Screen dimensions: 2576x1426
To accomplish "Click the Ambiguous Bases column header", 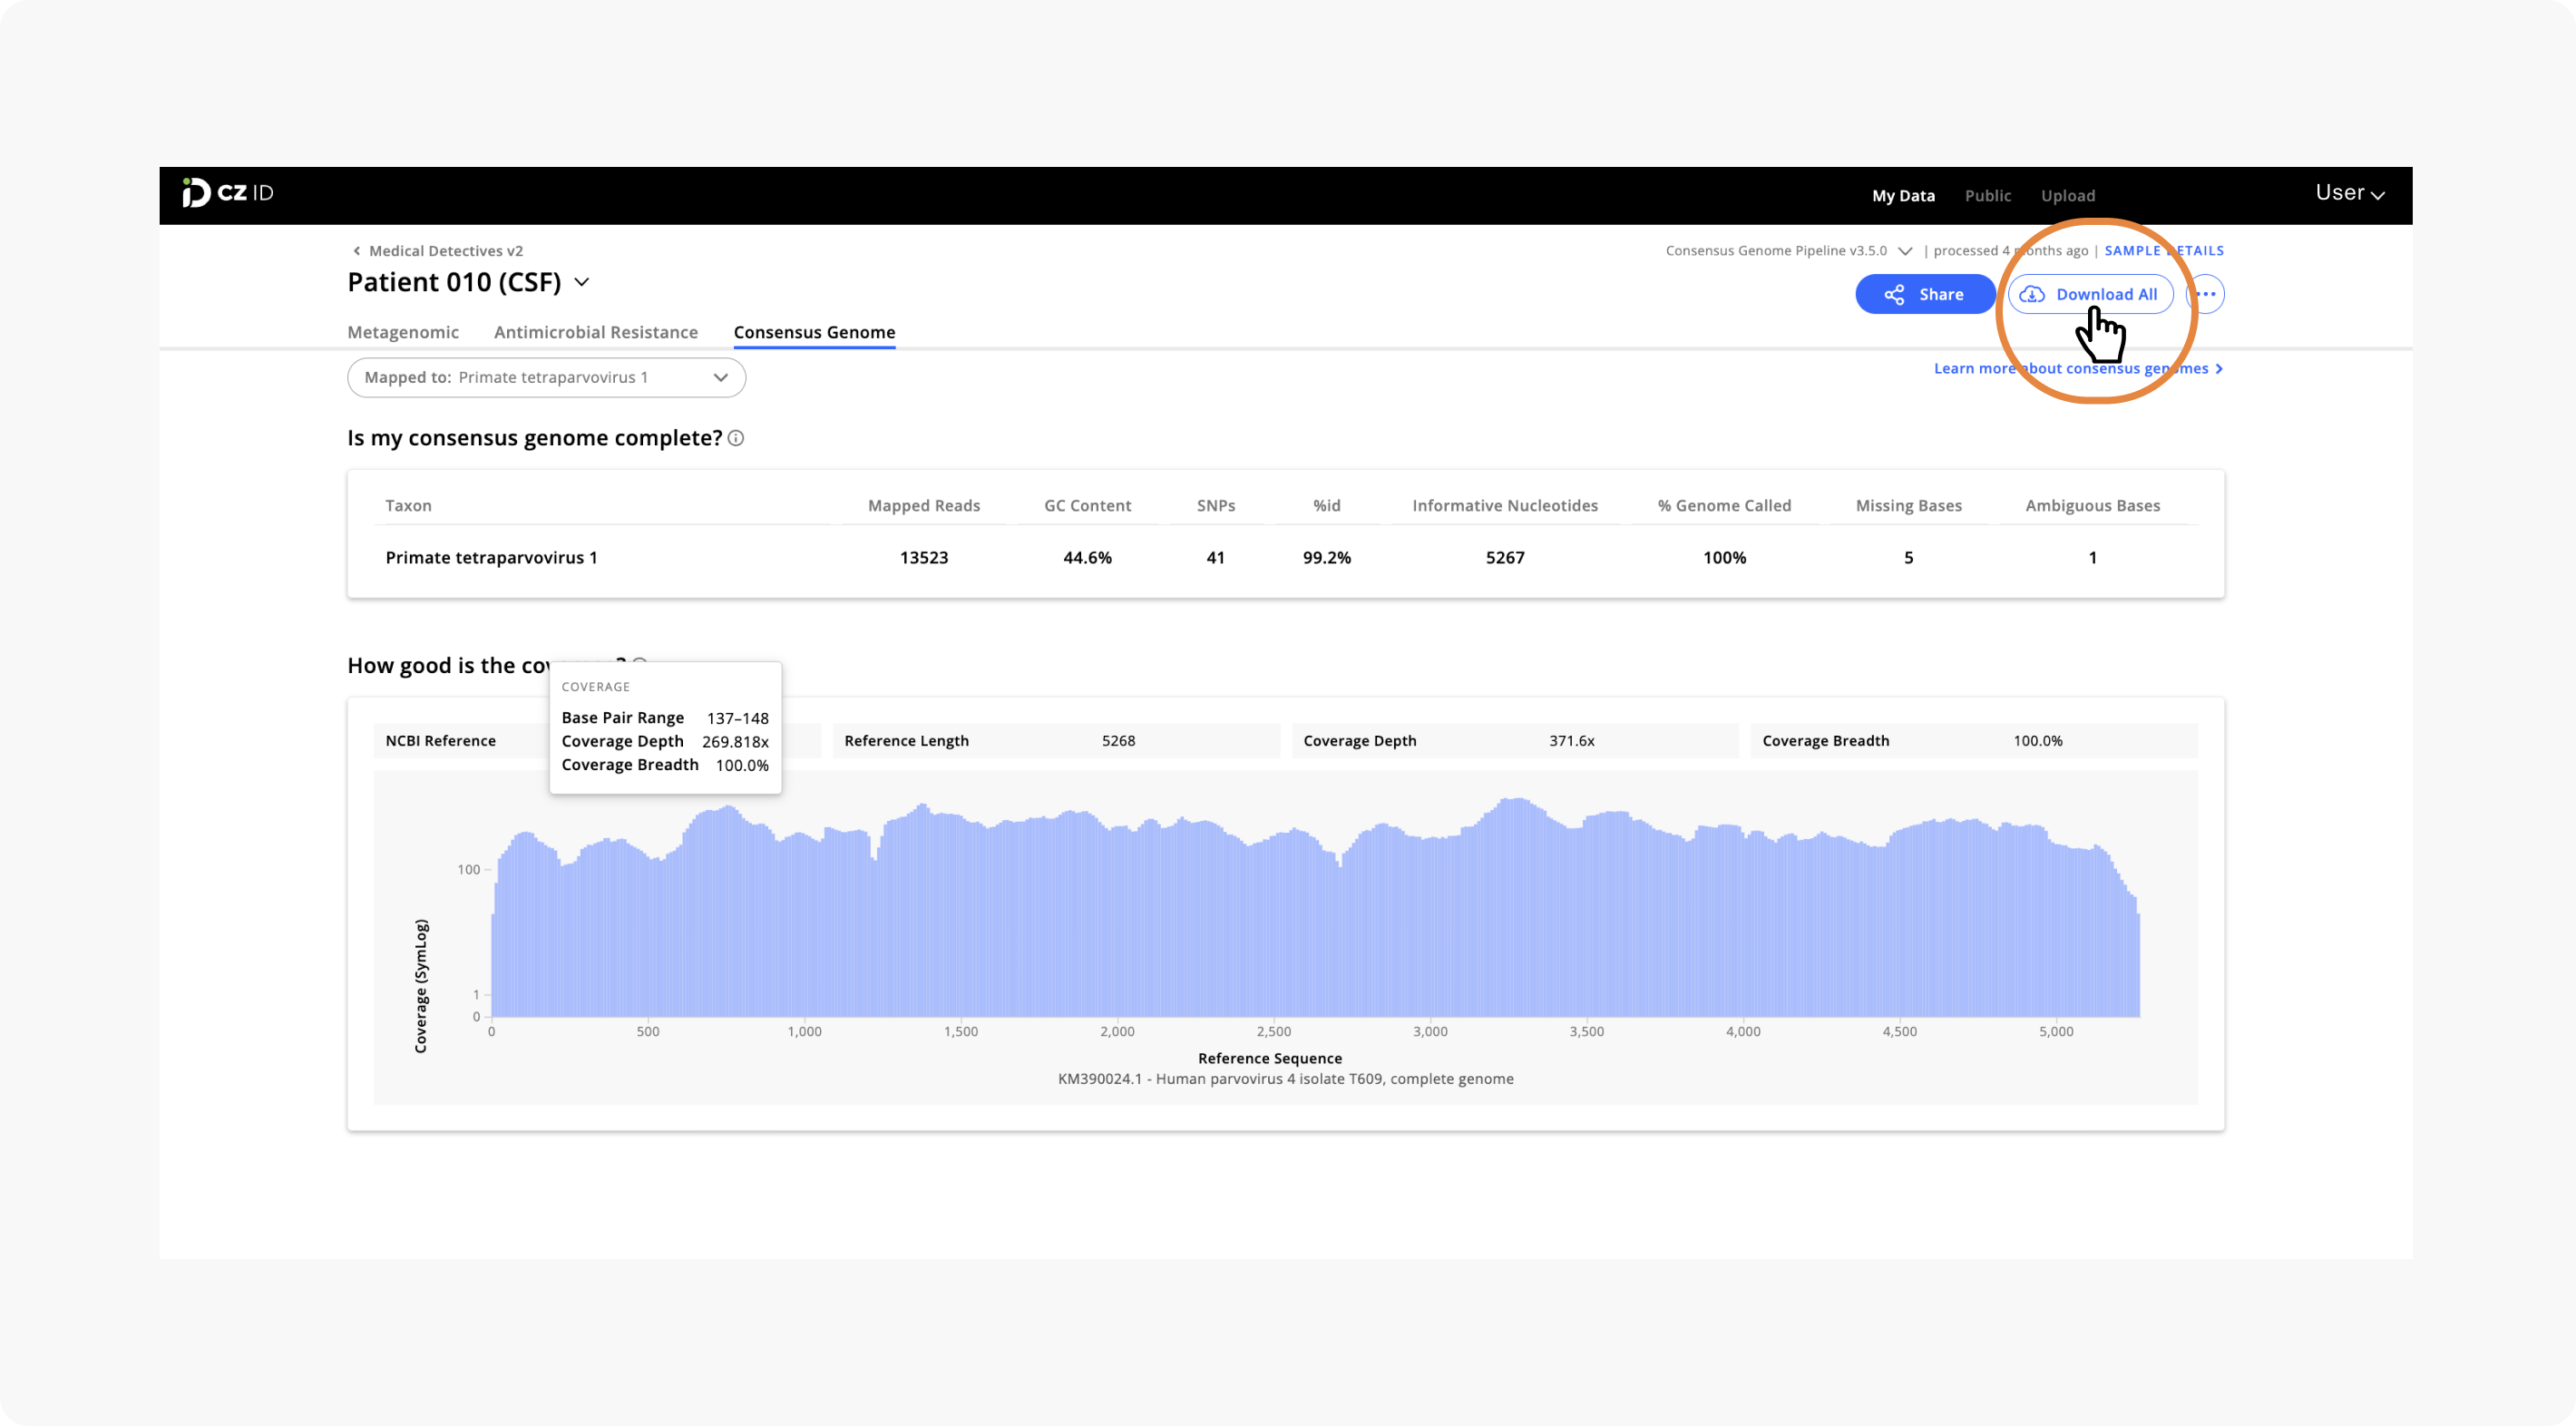I will (x=2092, y=506).
